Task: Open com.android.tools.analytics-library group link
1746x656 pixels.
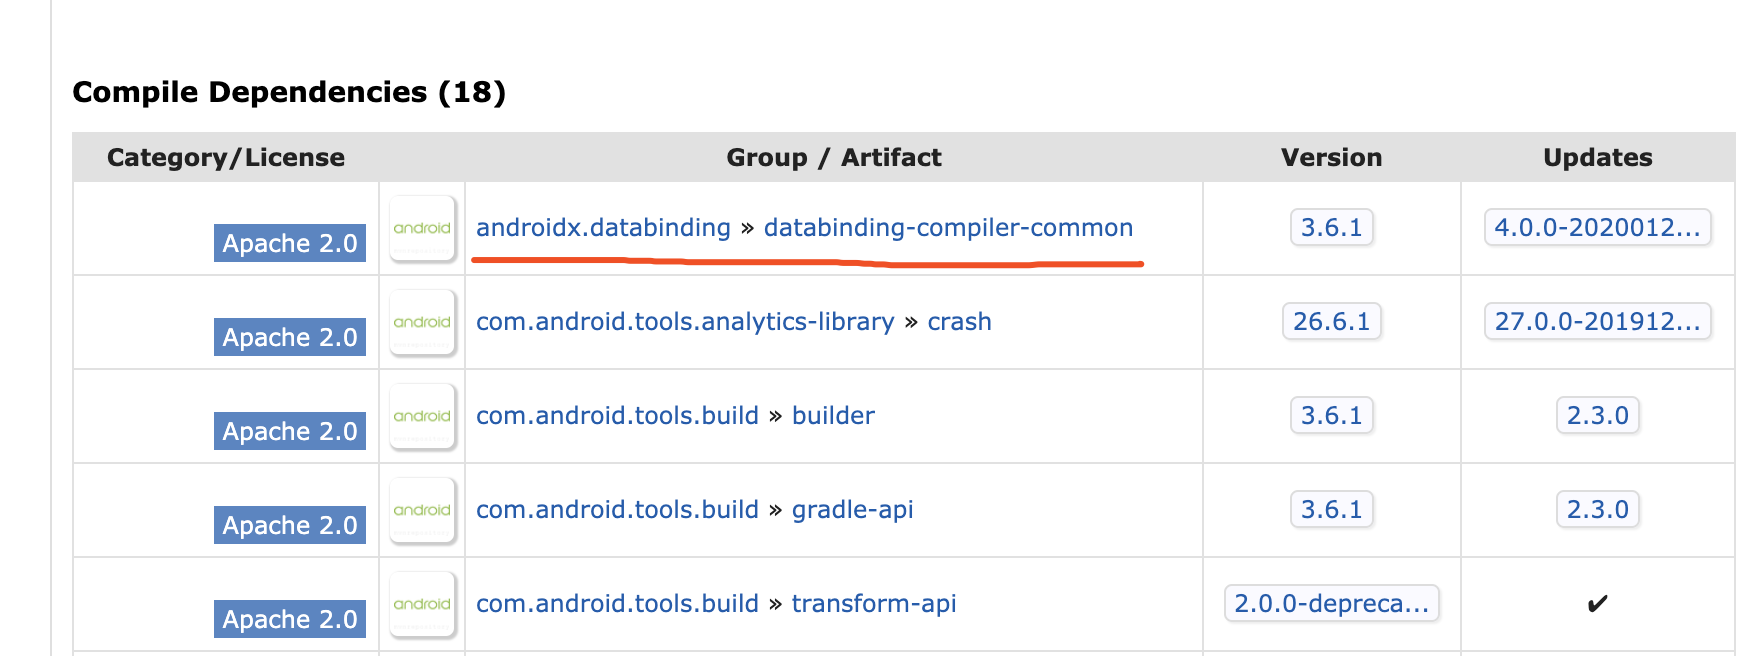Action: click(x=685, y=322)
